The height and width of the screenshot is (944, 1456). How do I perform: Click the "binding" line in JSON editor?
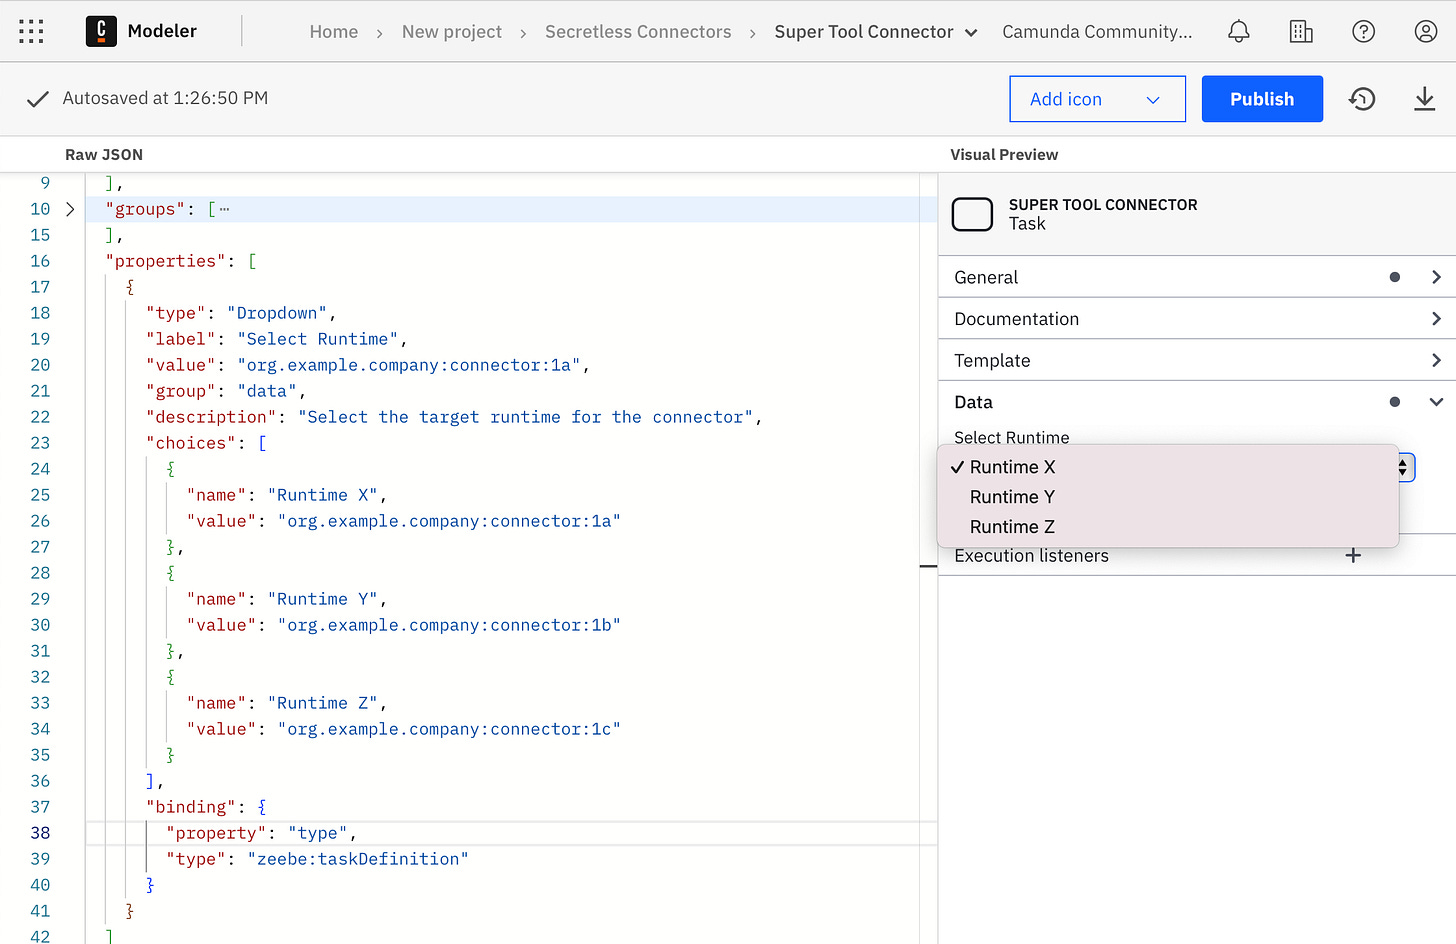click(206, 807)
